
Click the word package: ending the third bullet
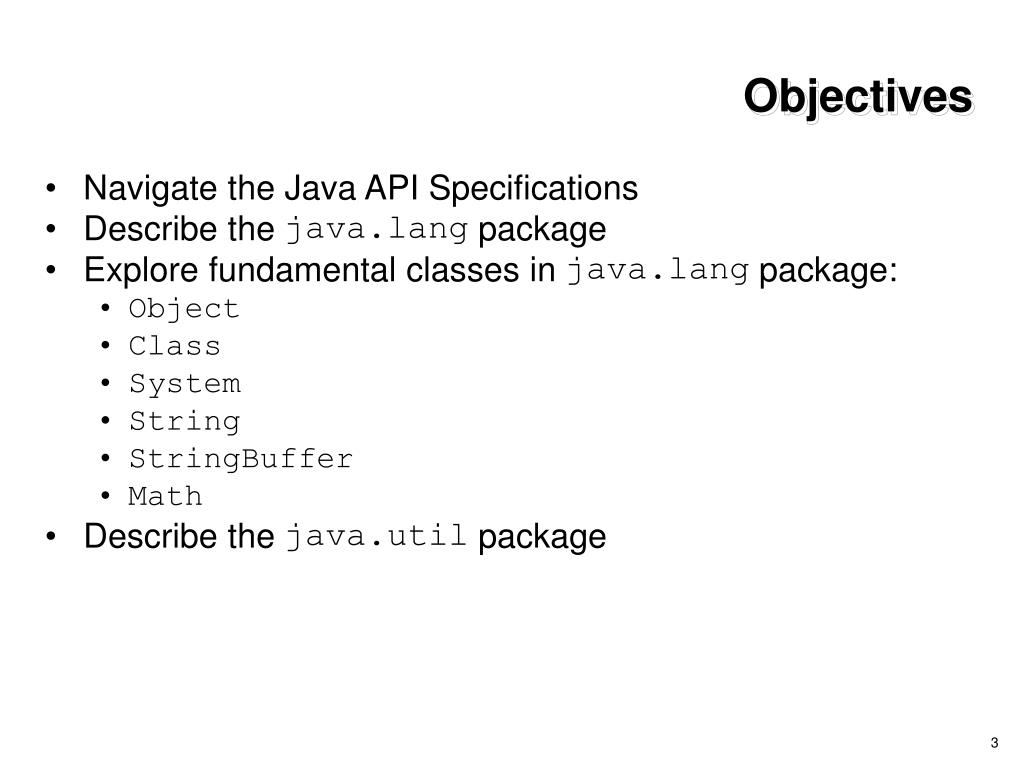click(x=828, y=270)
